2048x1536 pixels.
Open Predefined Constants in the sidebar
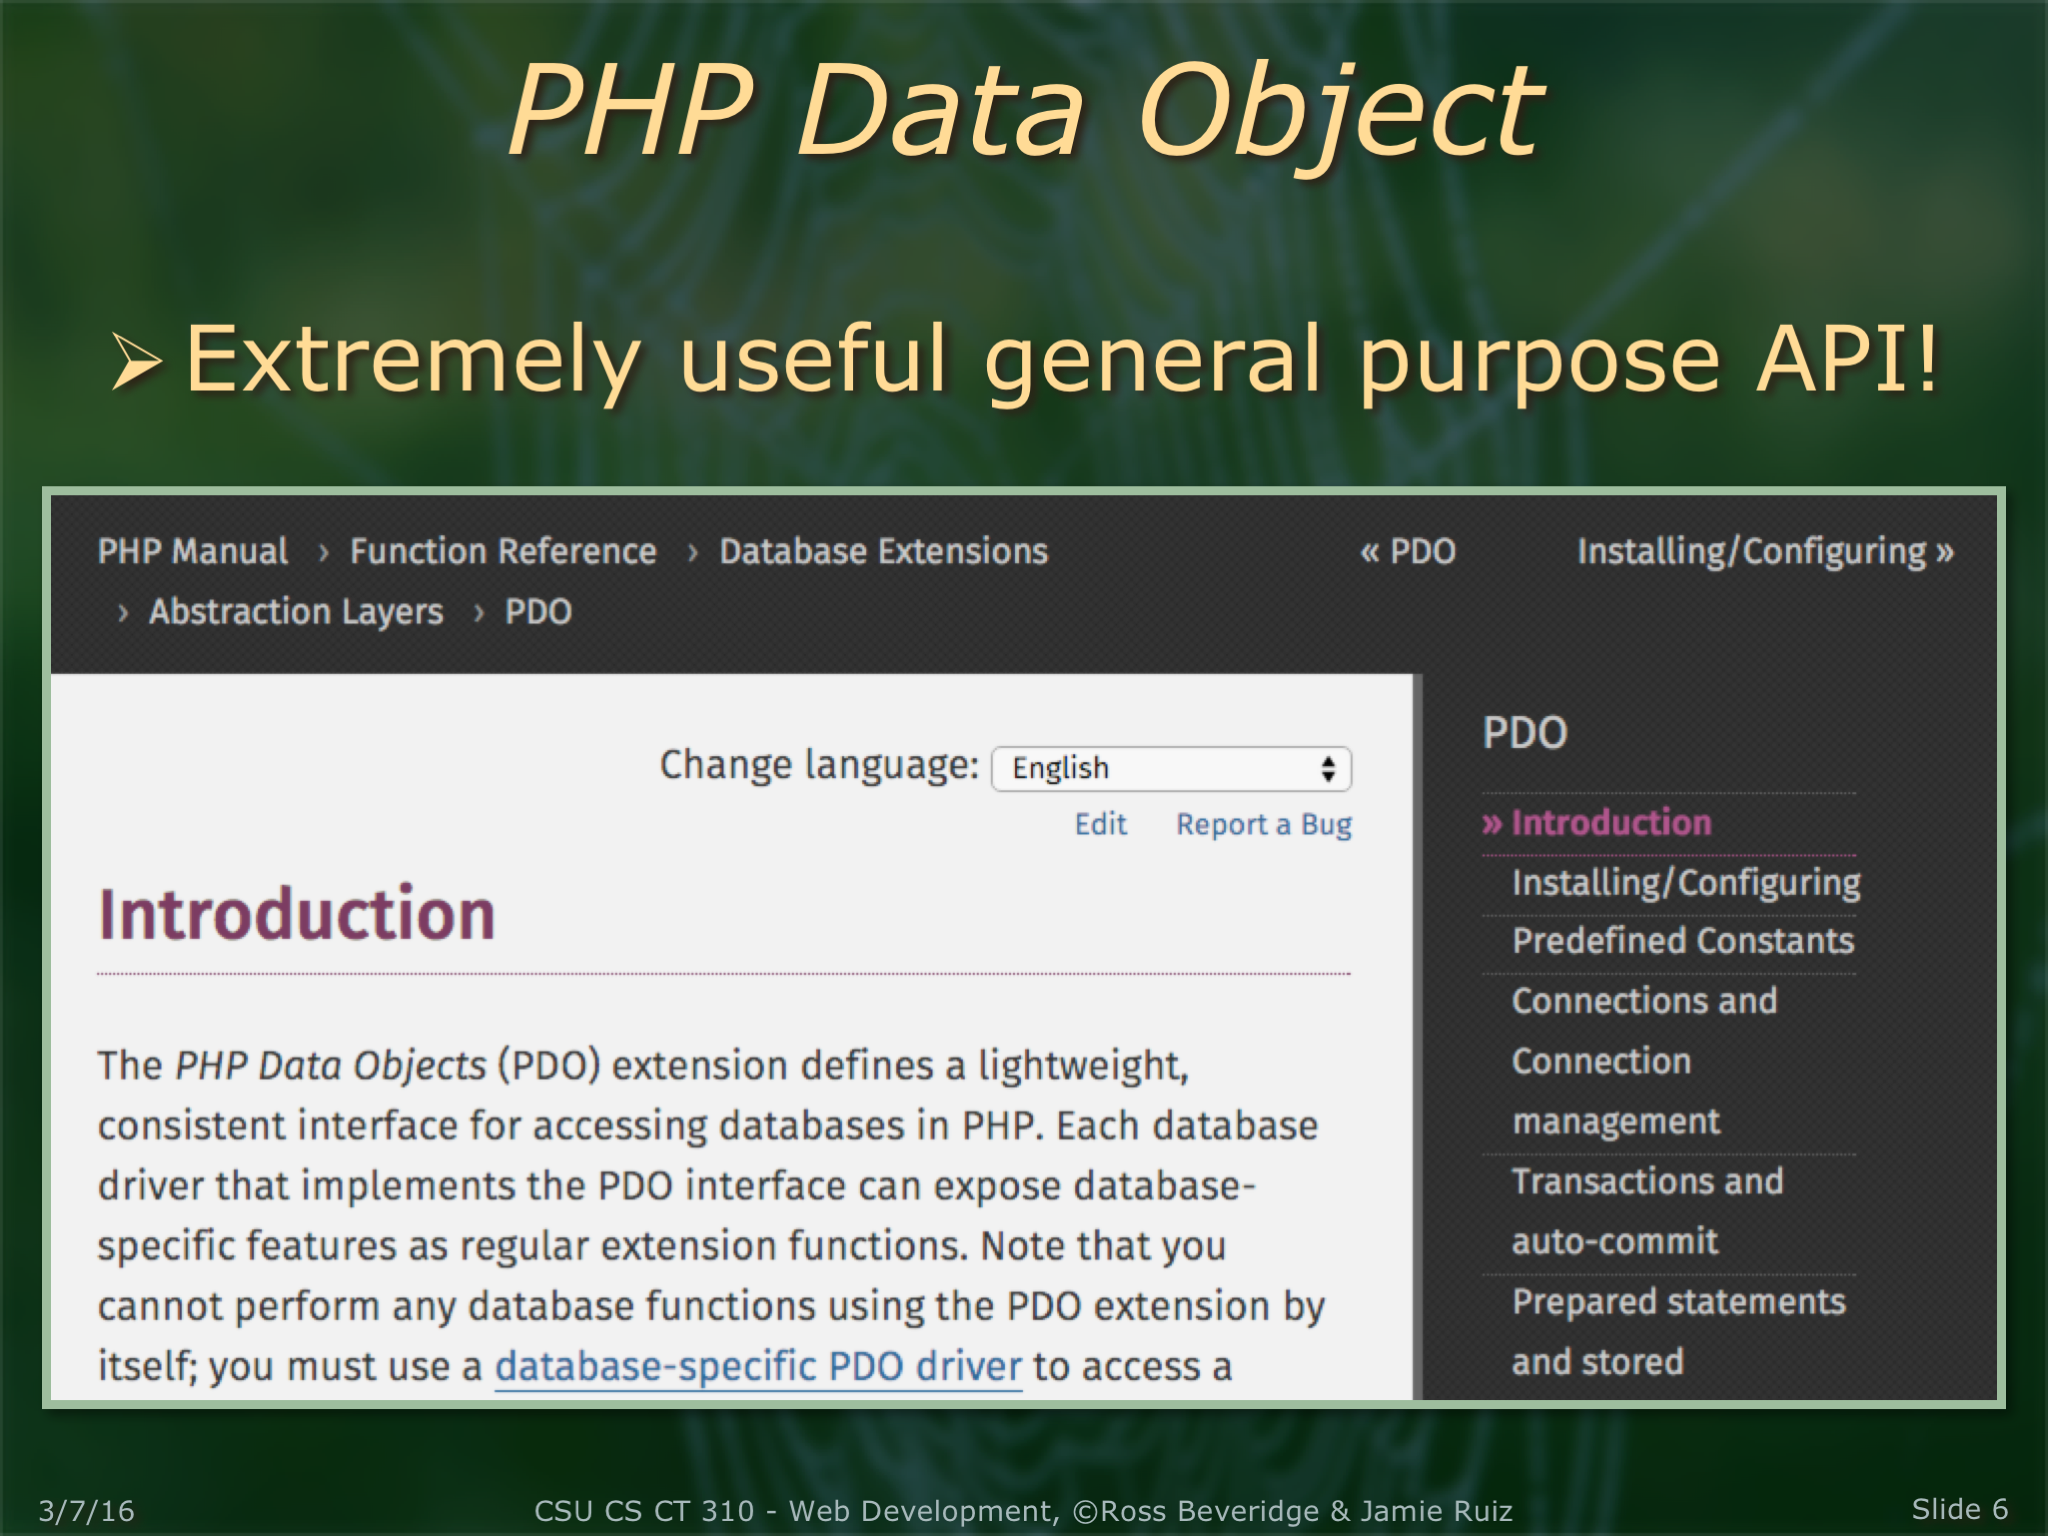(x=1683, y=942)
